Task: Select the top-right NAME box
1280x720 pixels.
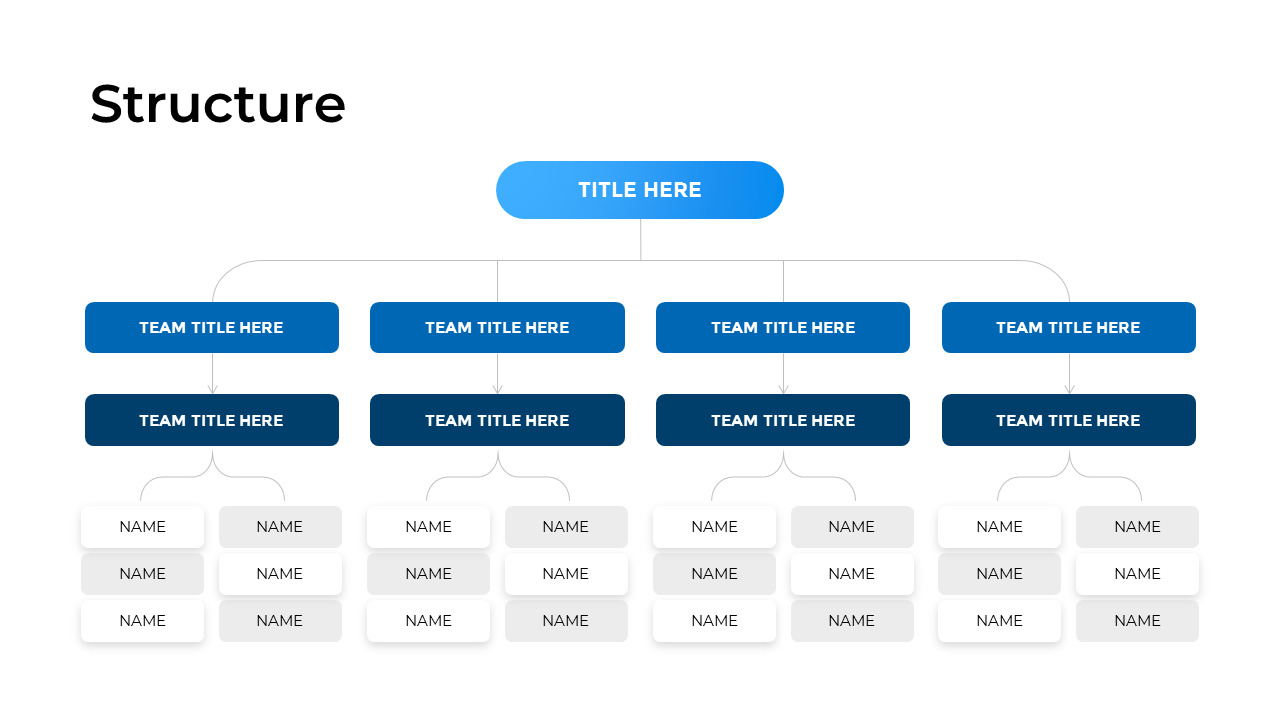Action: [1137, 527]
